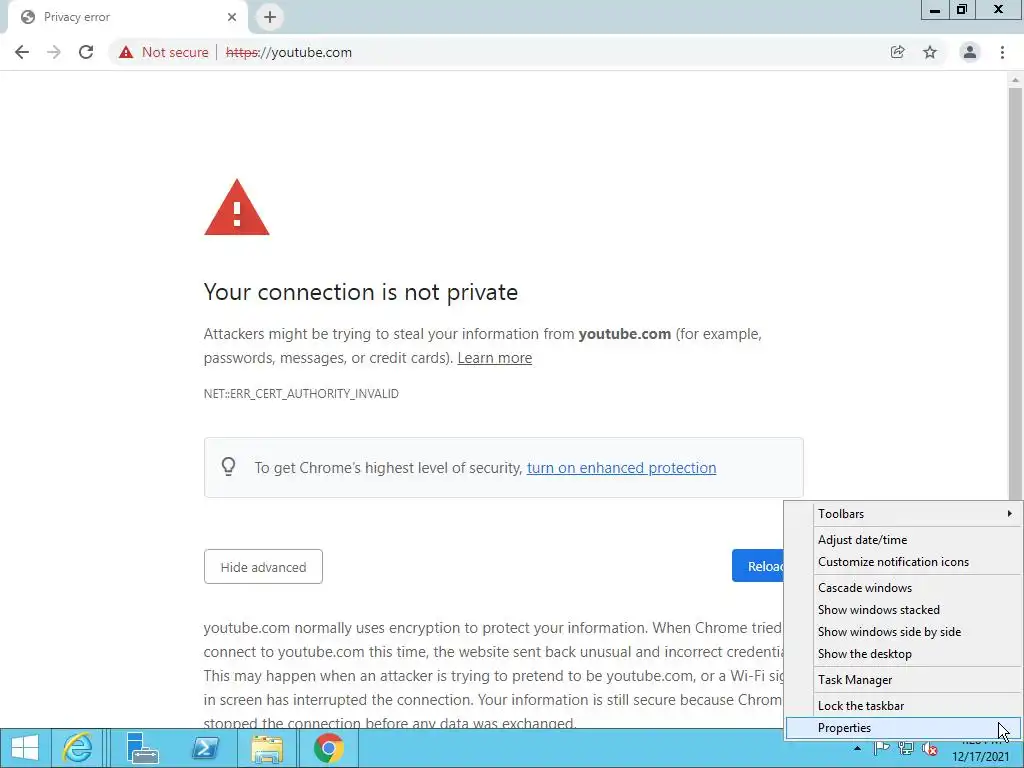The image size is (1024, 768).
Task: Open taskbar Properties menu item
Action: (904, 728)
